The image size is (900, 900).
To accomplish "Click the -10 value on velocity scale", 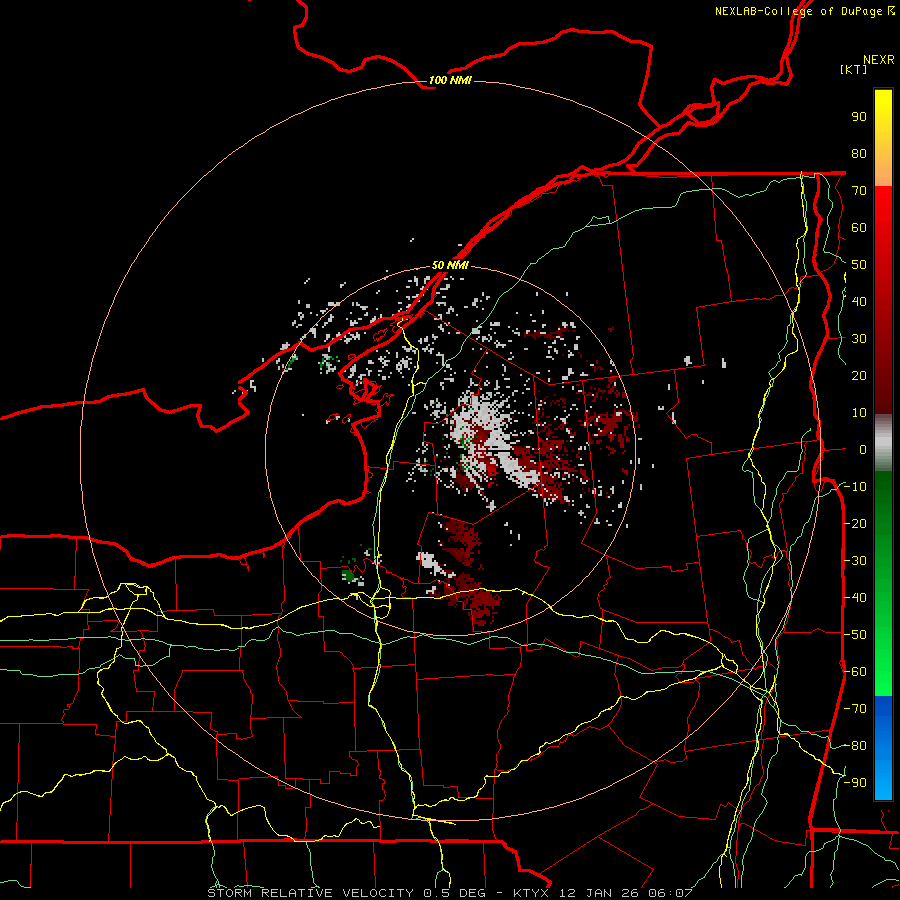I will pos(855,487).
